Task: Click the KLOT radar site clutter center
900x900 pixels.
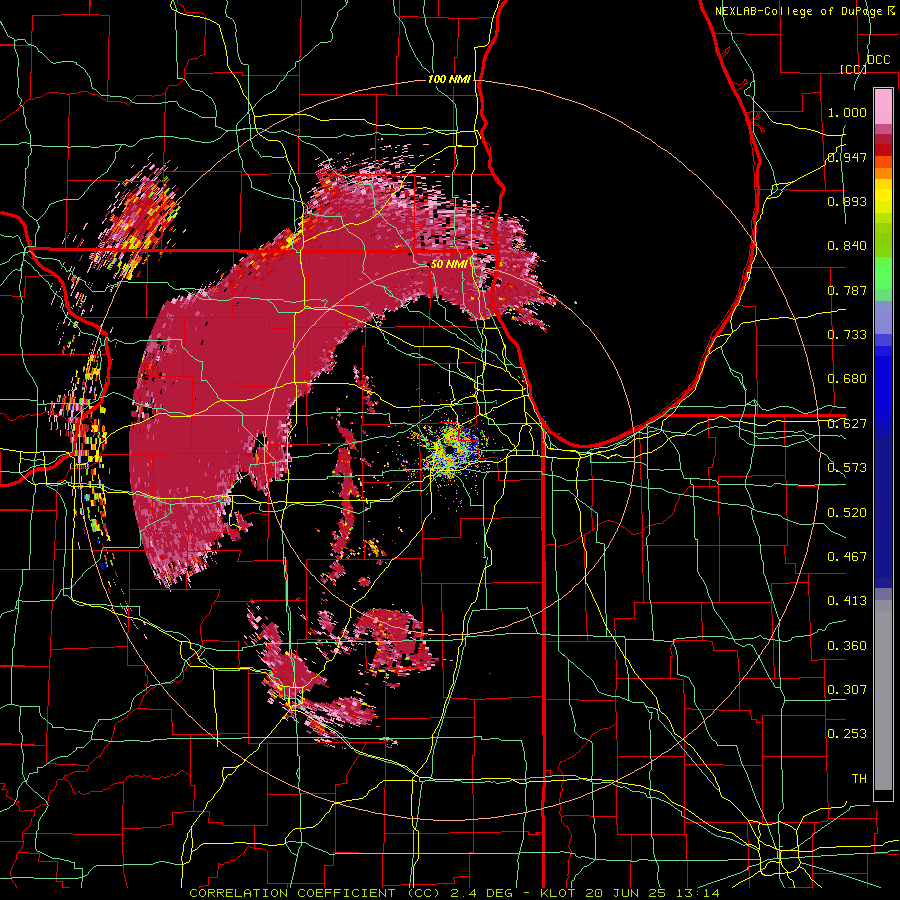Action: coord(451,448)
